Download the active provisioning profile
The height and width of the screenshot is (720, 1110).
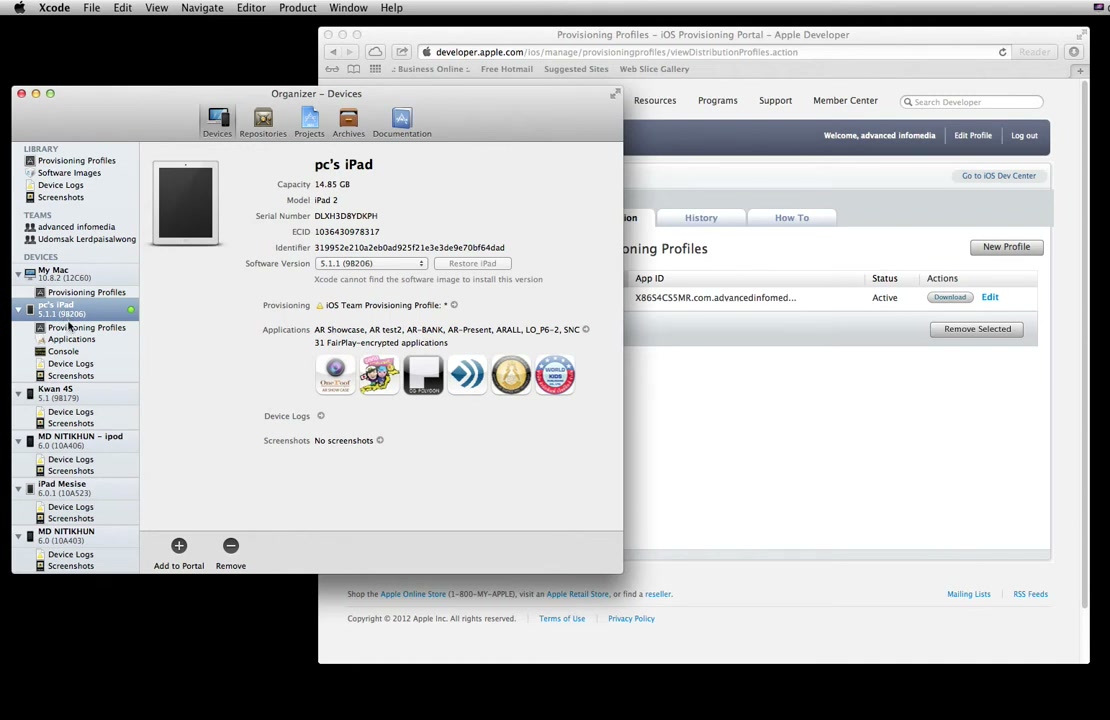[949, 297]
